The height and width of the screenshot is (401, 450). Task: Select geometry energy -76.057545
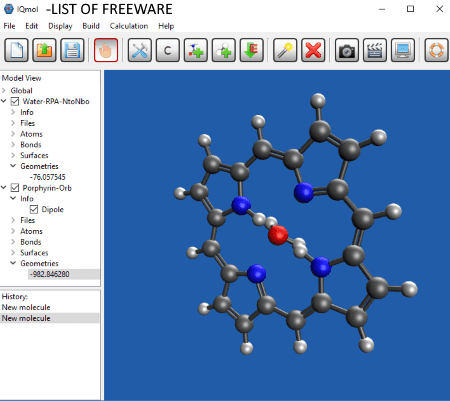tap(48, 177)
